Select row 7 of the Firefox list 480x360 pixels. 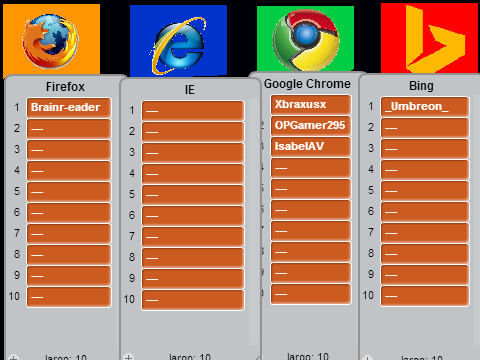[x=69, y=233]
